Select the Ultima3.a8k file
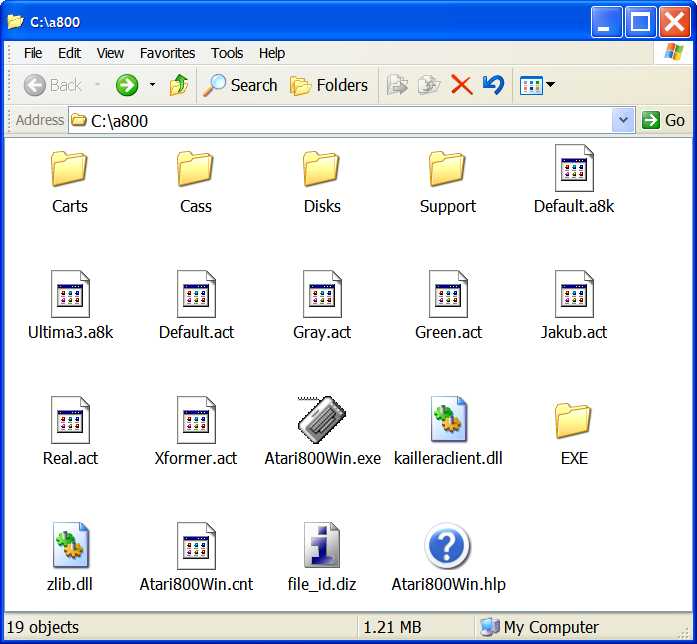Image resolution: width=697 pixels, height=644 pixels. tap(70, 295)
